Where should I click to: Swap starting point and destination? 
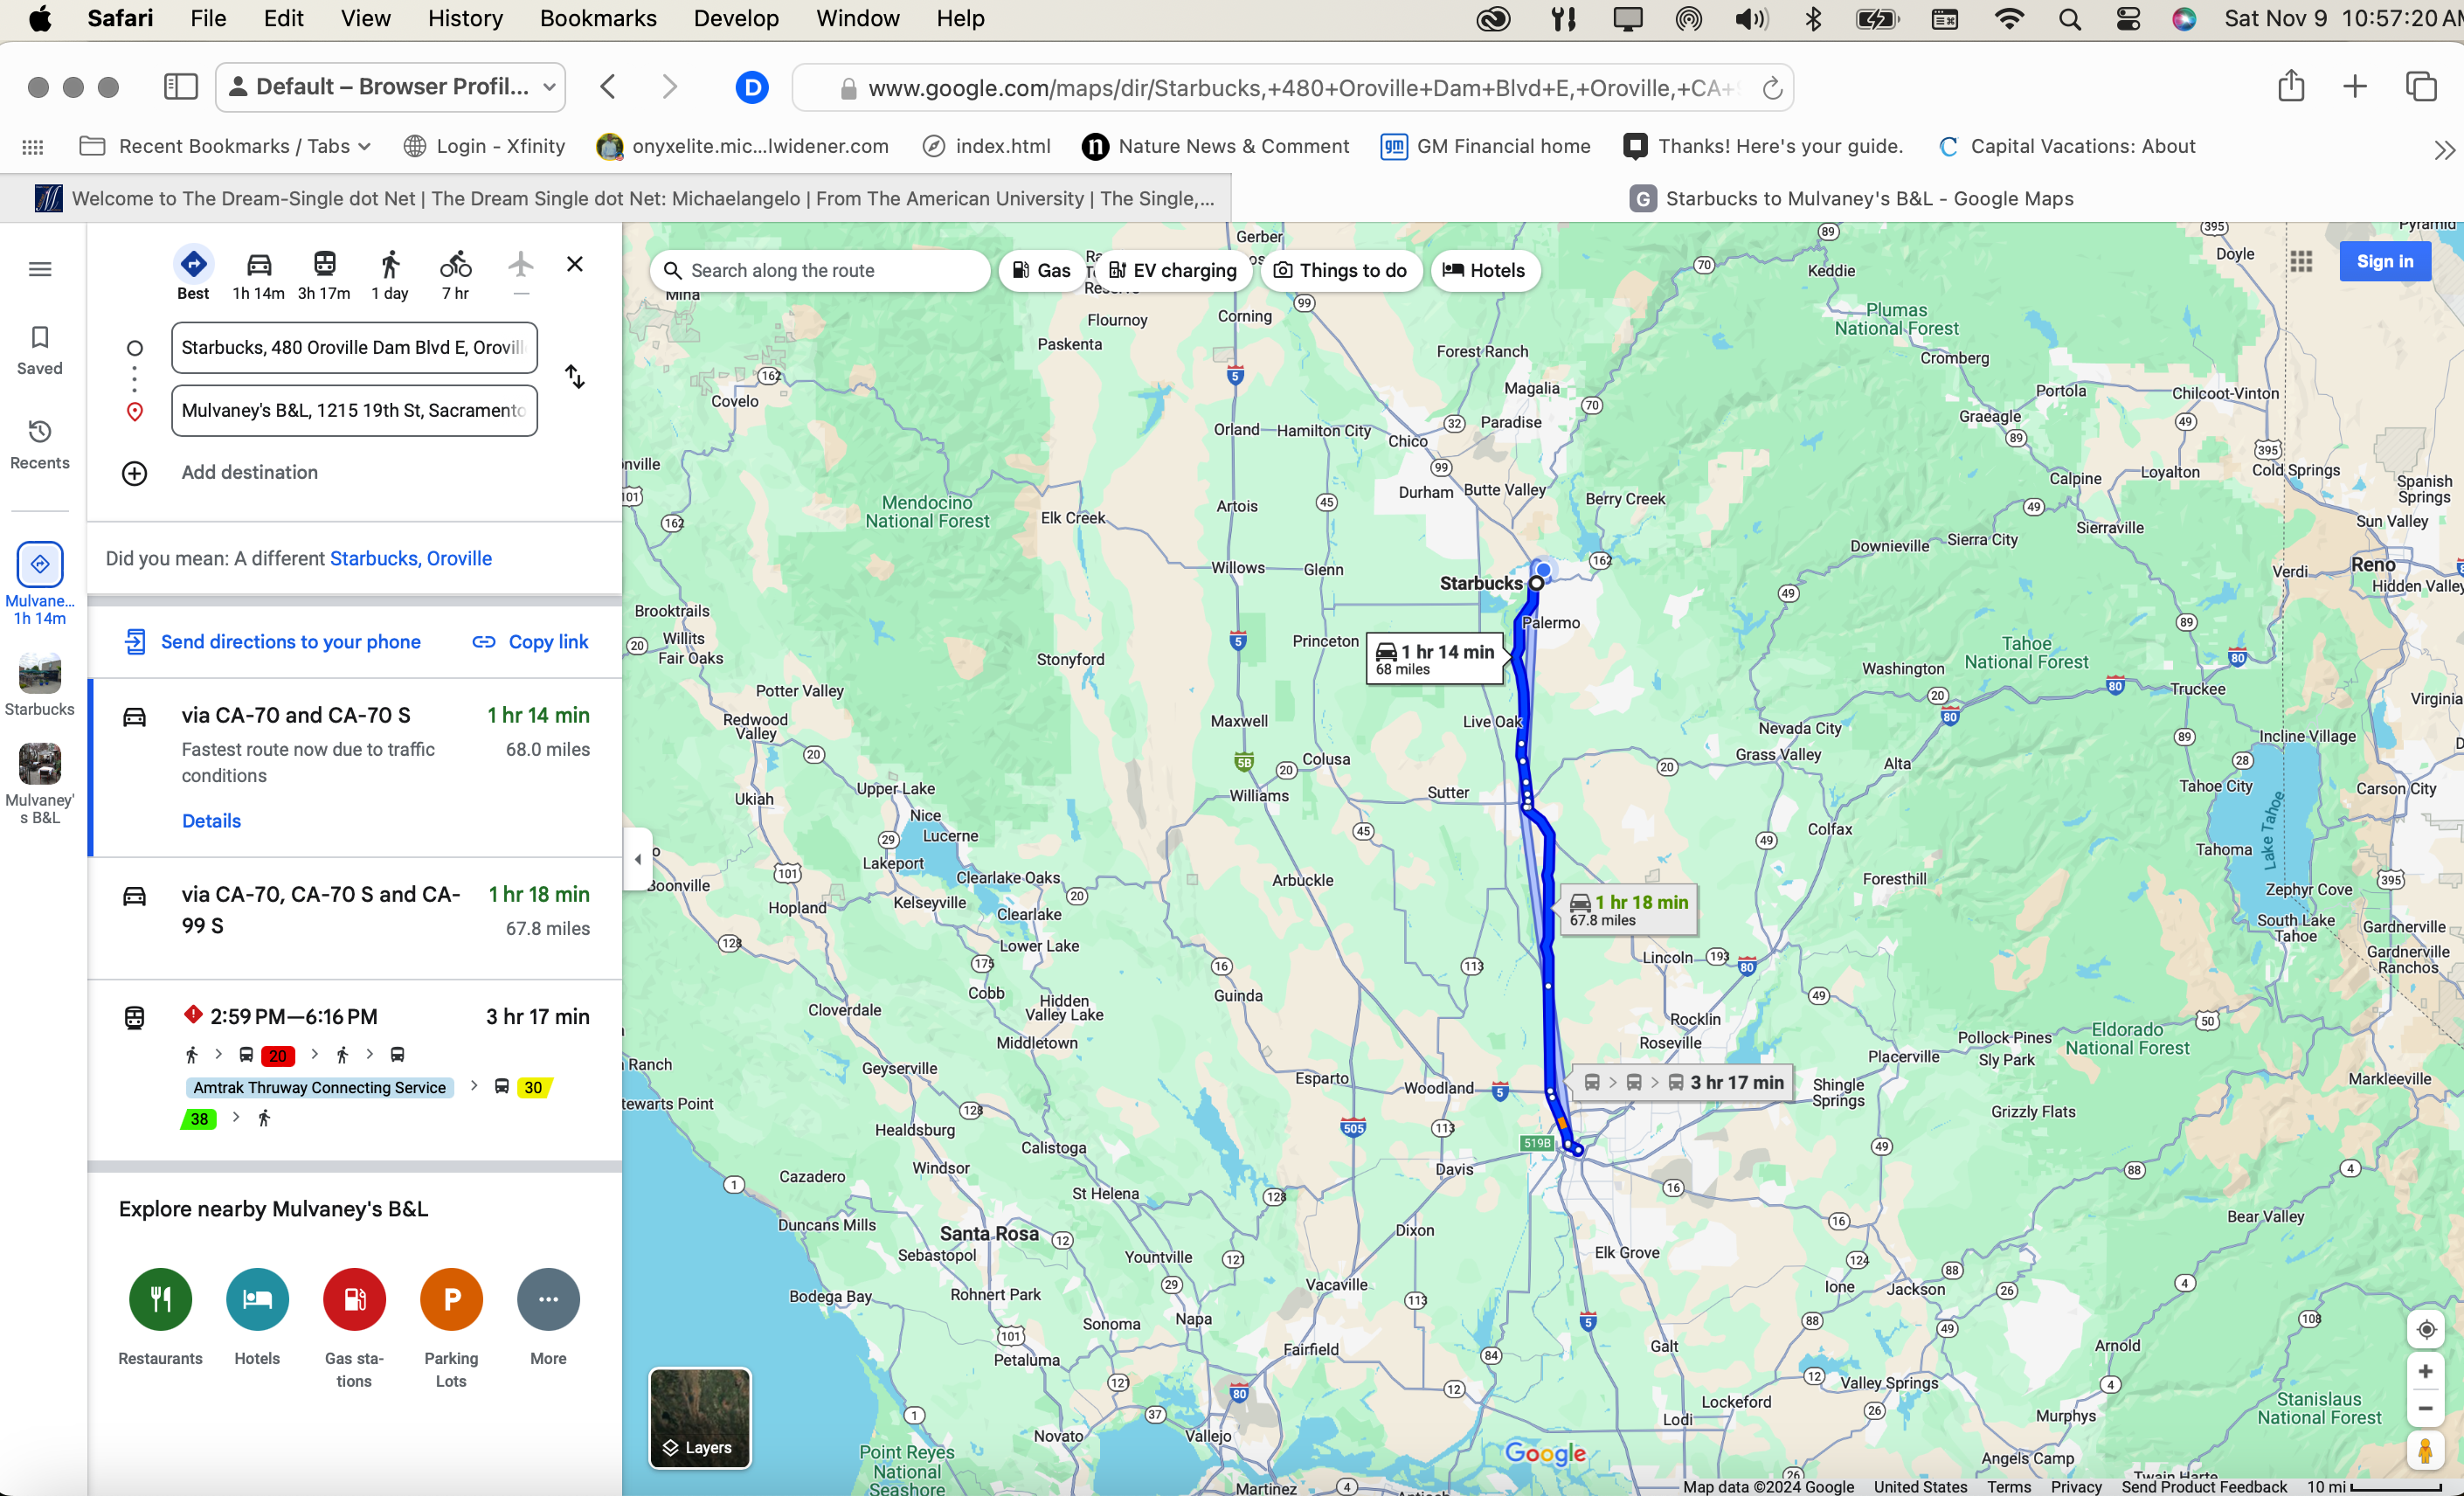[x=575, y=377]
